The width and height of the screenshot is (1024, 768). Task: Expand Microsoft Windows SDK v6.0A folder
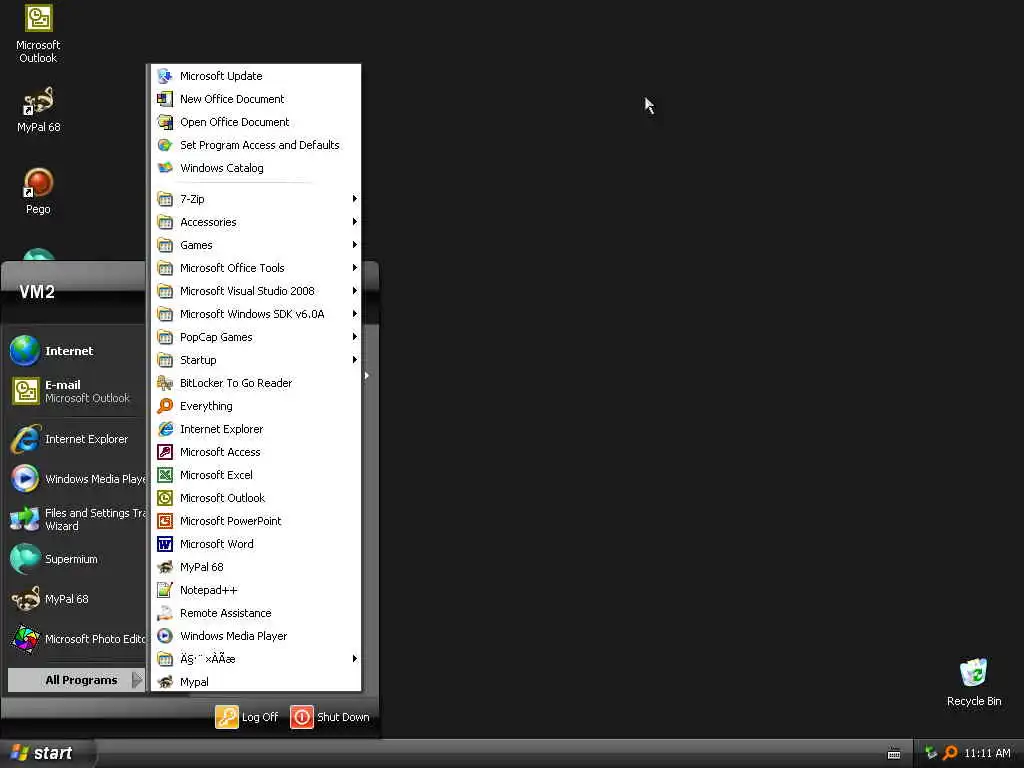pyautogui.click(x=255, y=313)
